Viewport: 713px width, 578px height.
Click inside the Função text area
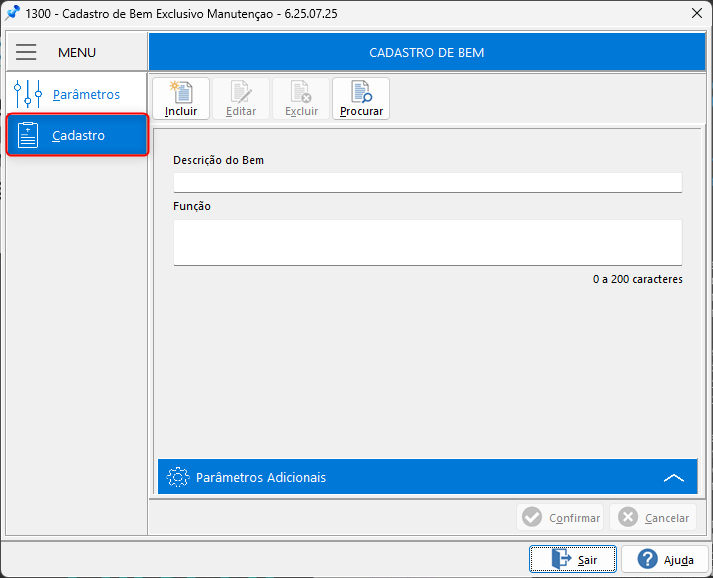click(427, 242)
